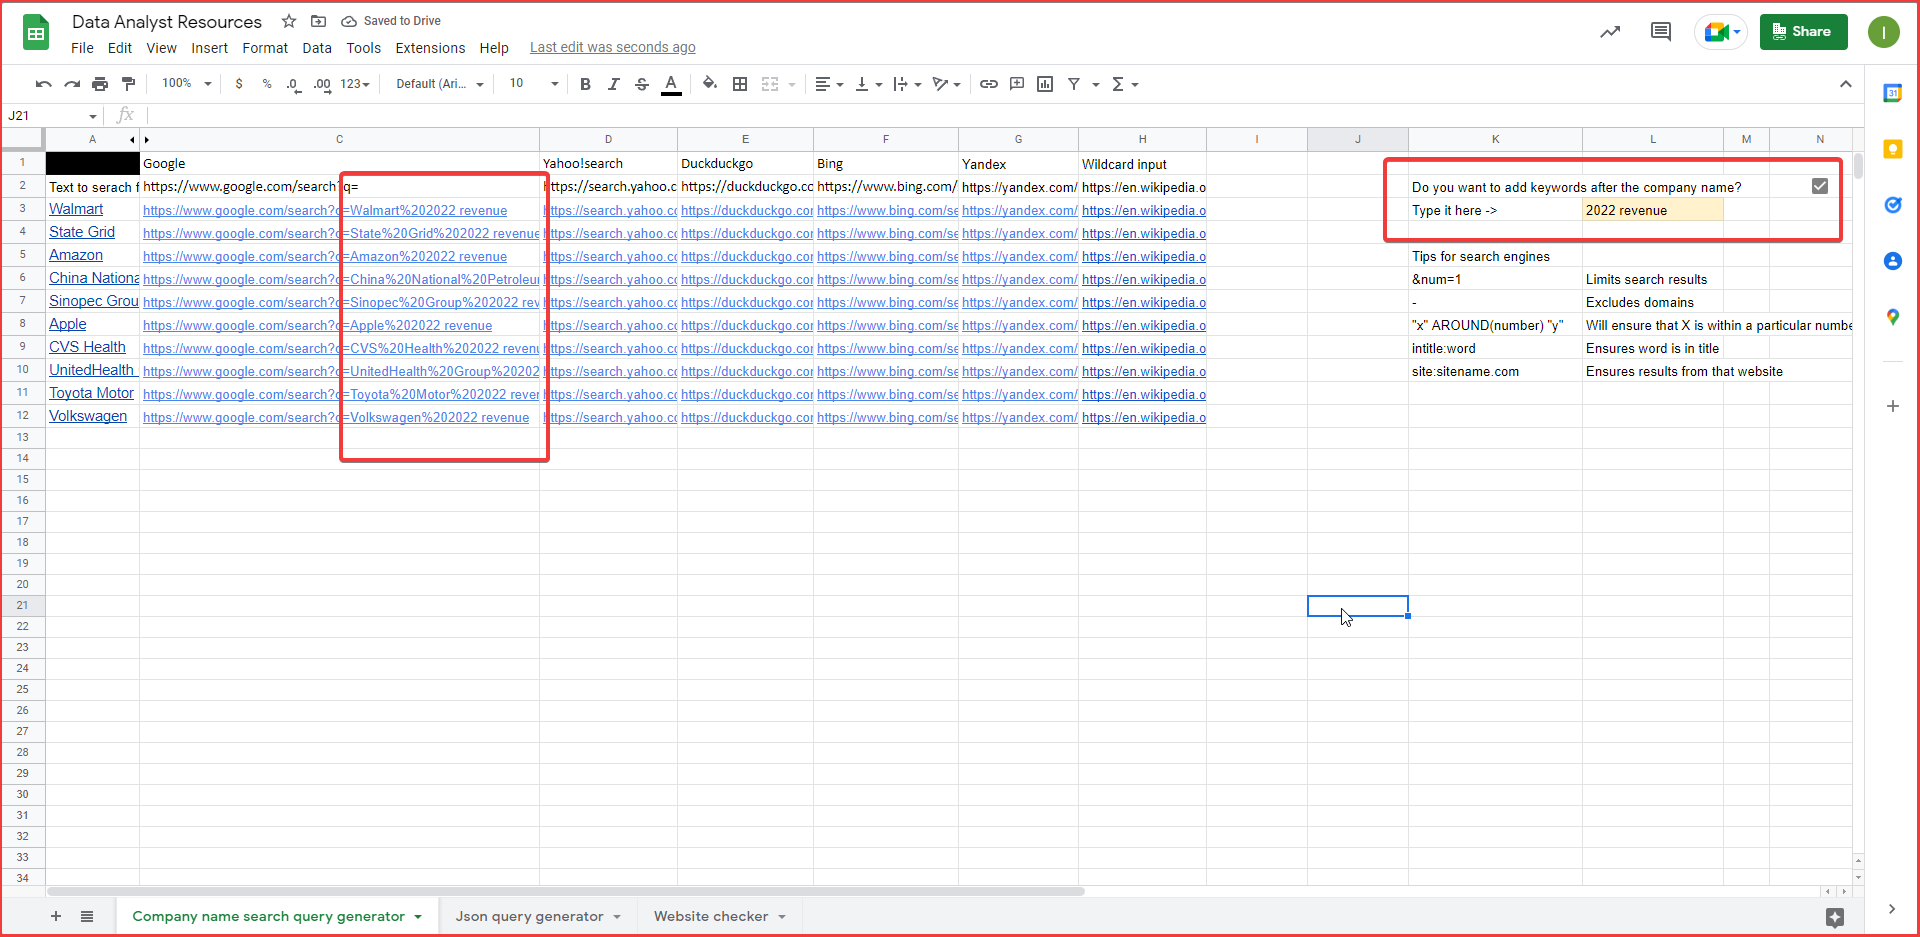
Task: Switch to the Json query generator tab
Action: click(x=530, y=916)
